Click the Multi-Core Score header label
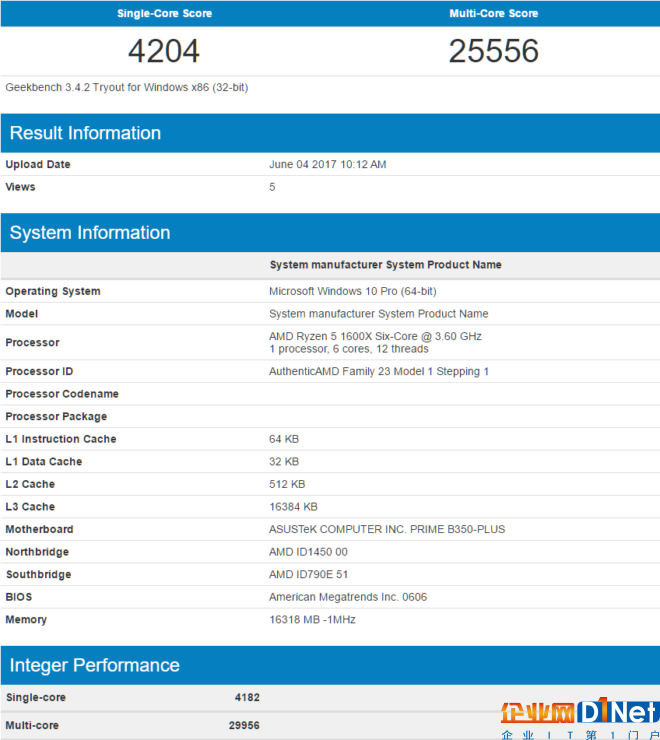Image resolution: width=660 pixels, height=740 pixels. [x=493, y=13]
